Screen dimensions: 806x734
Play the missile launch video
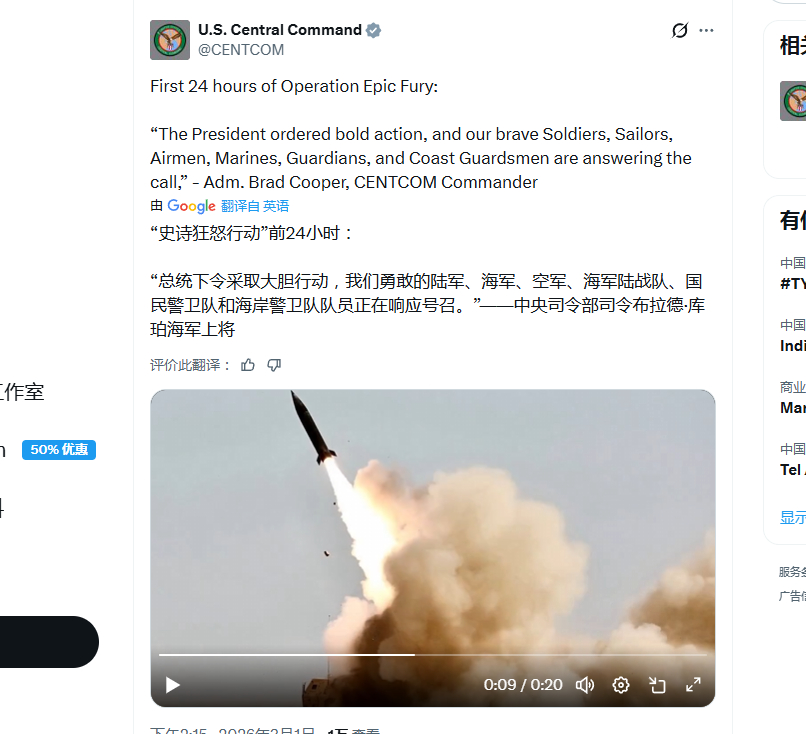pyautogui.click(x=173, y=685)
